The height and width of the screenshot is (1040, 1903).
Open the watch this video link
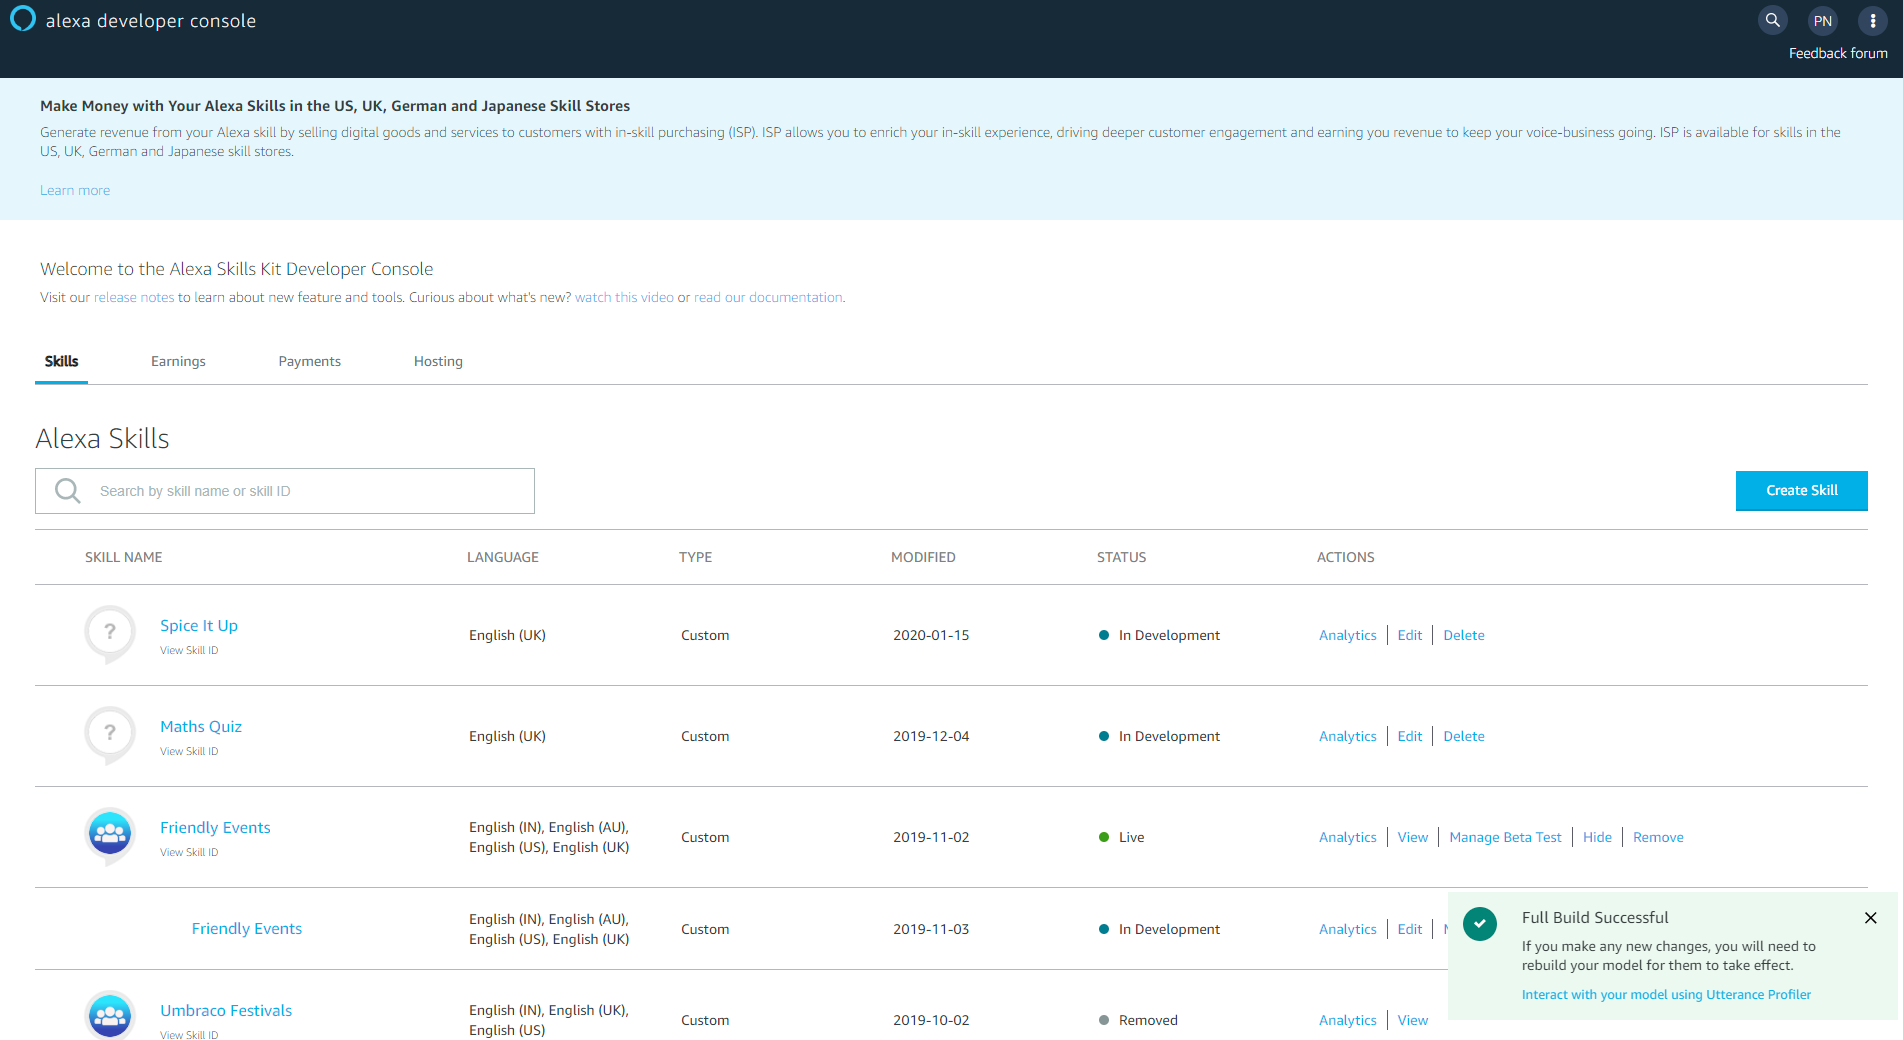[x=624, y=297]
